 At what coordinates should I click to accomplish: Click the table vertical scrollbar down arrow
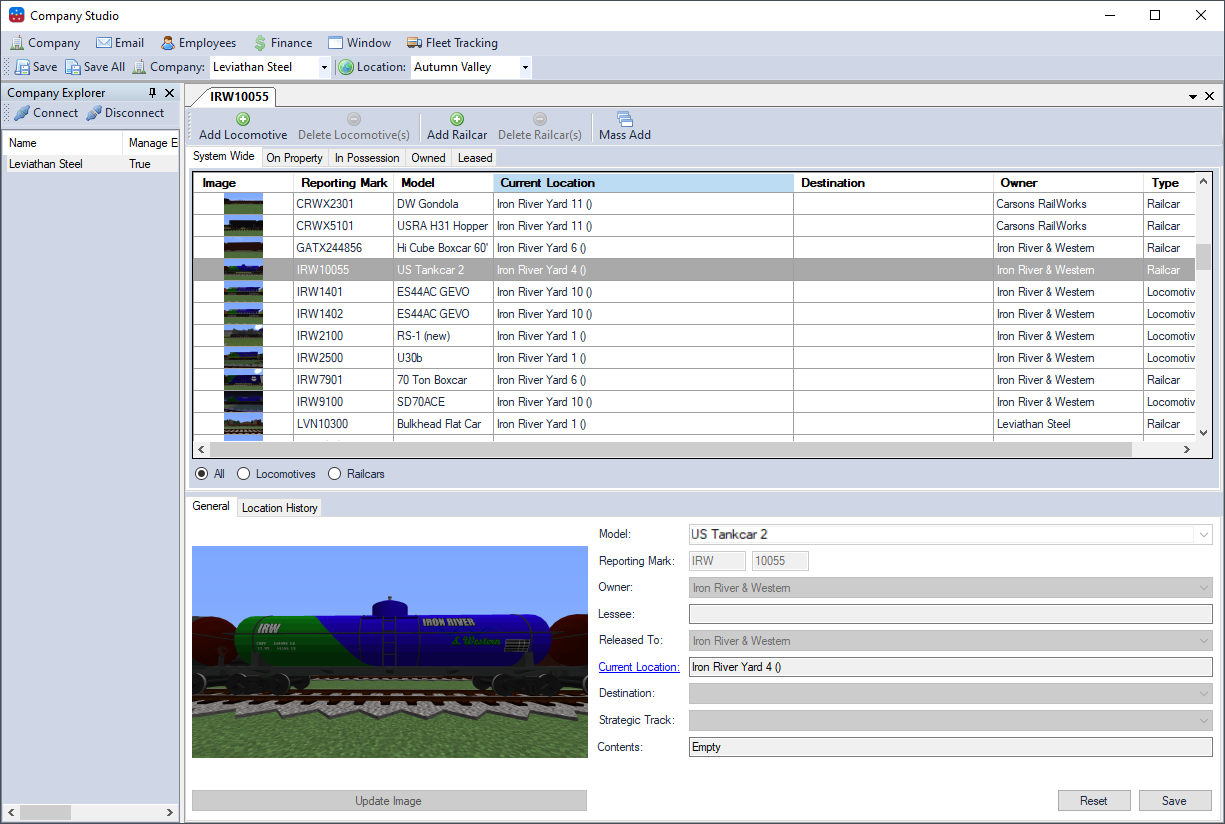coord(1204,433)
